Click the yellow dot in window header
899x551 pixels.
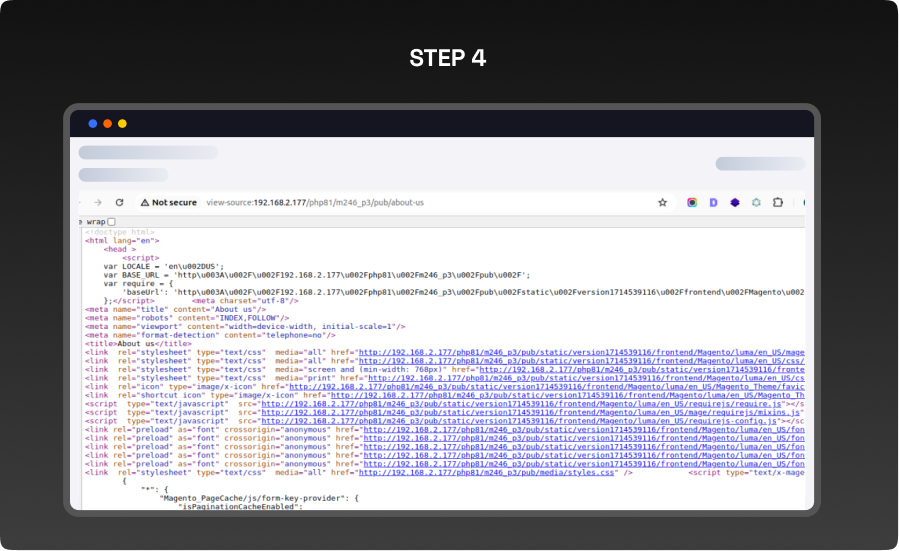[122, 124]
